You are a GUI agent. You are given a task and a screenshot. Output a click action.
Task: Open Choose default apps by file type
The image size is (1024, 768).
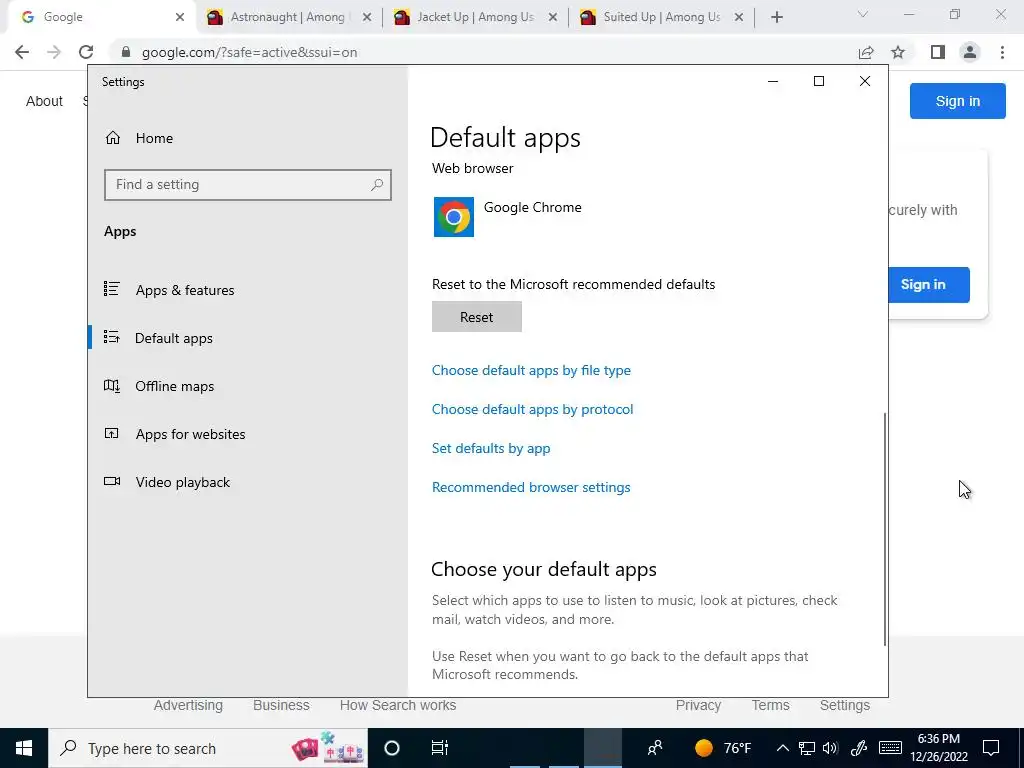pos(531,370)
